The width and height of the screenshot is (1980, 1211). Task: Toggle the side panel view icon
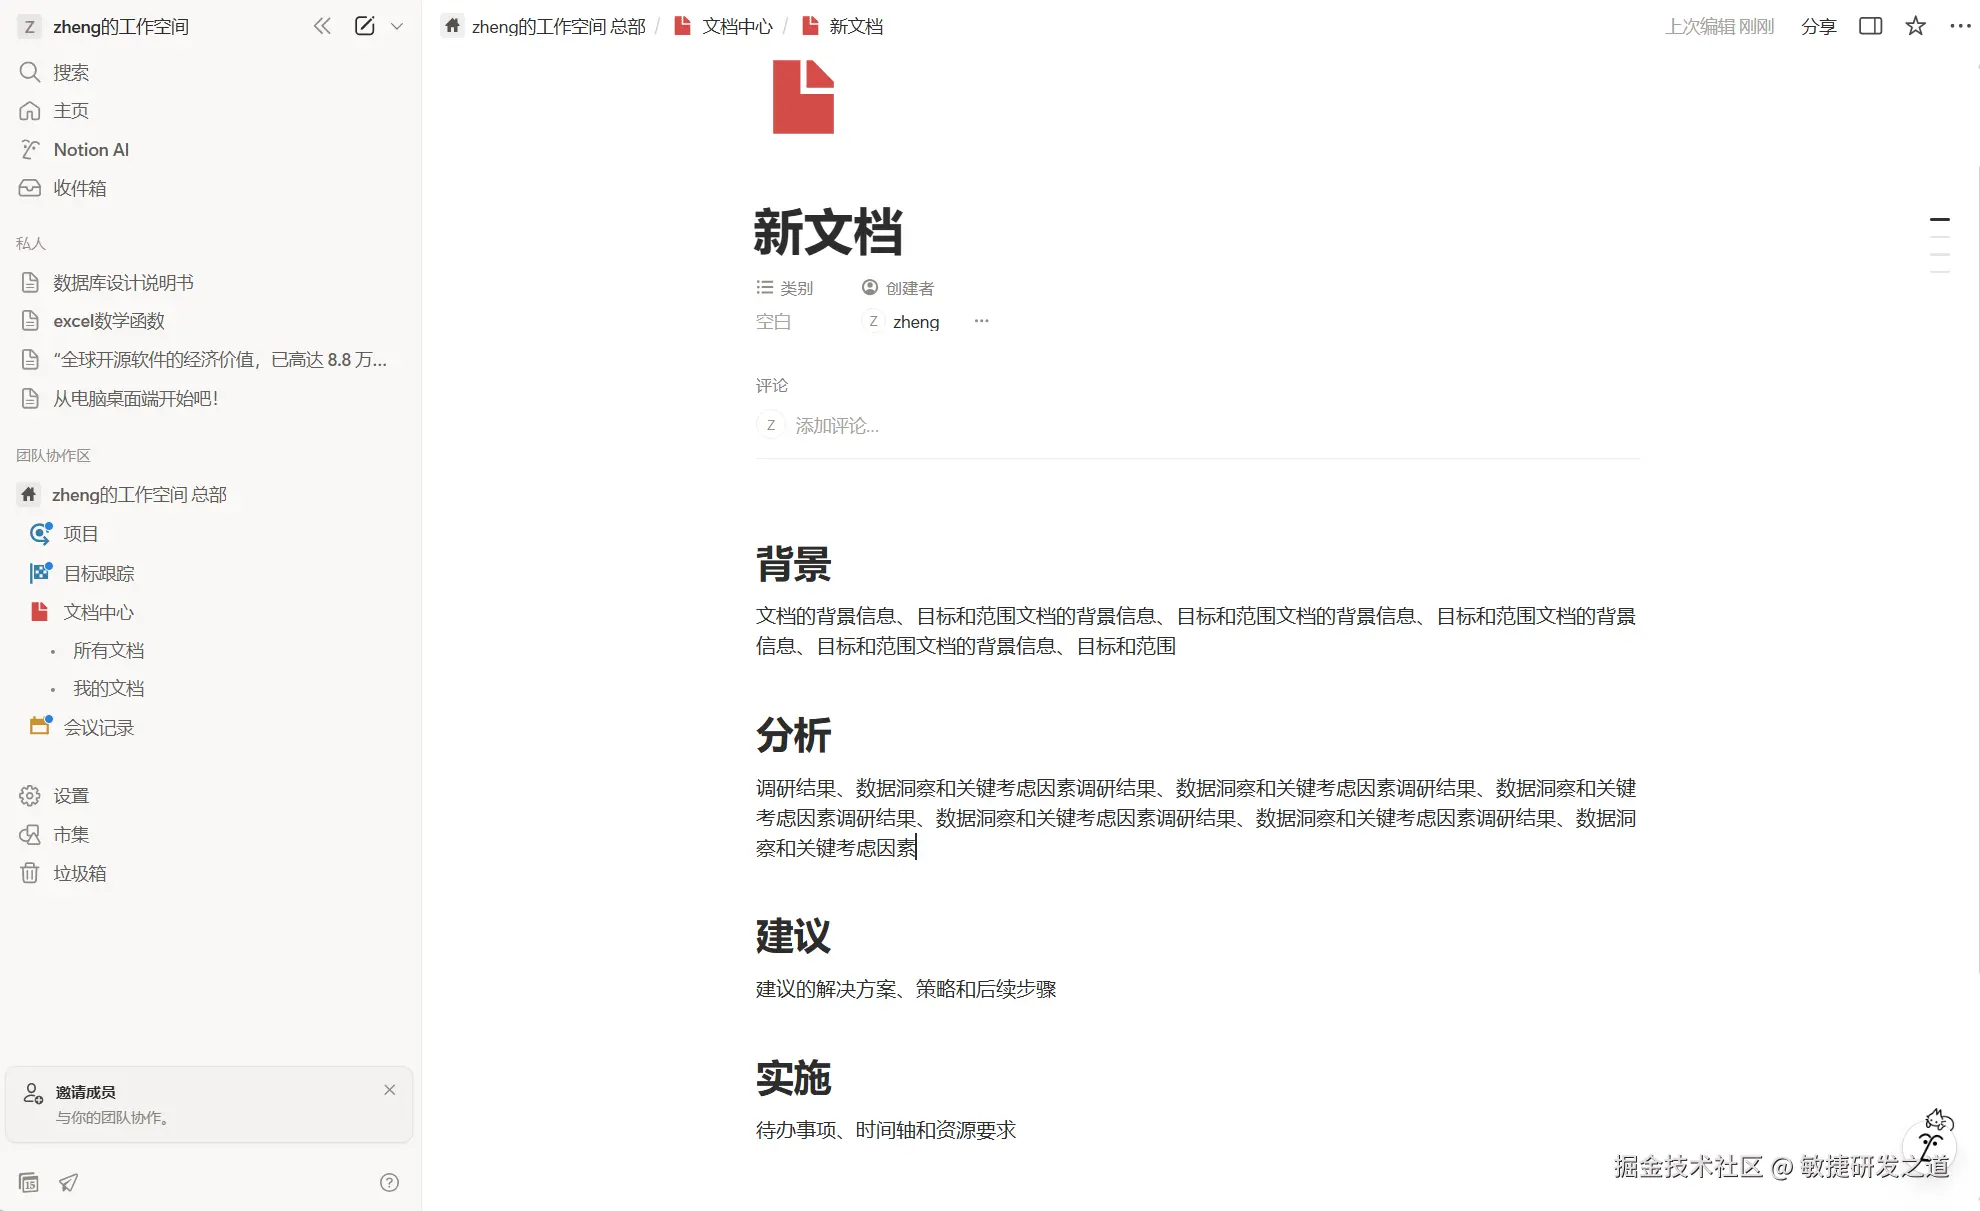1870,27
